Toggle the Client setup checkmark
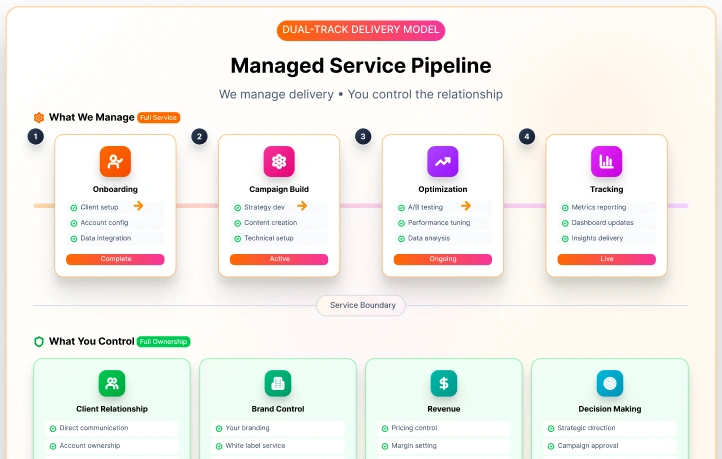 point(74,207)
